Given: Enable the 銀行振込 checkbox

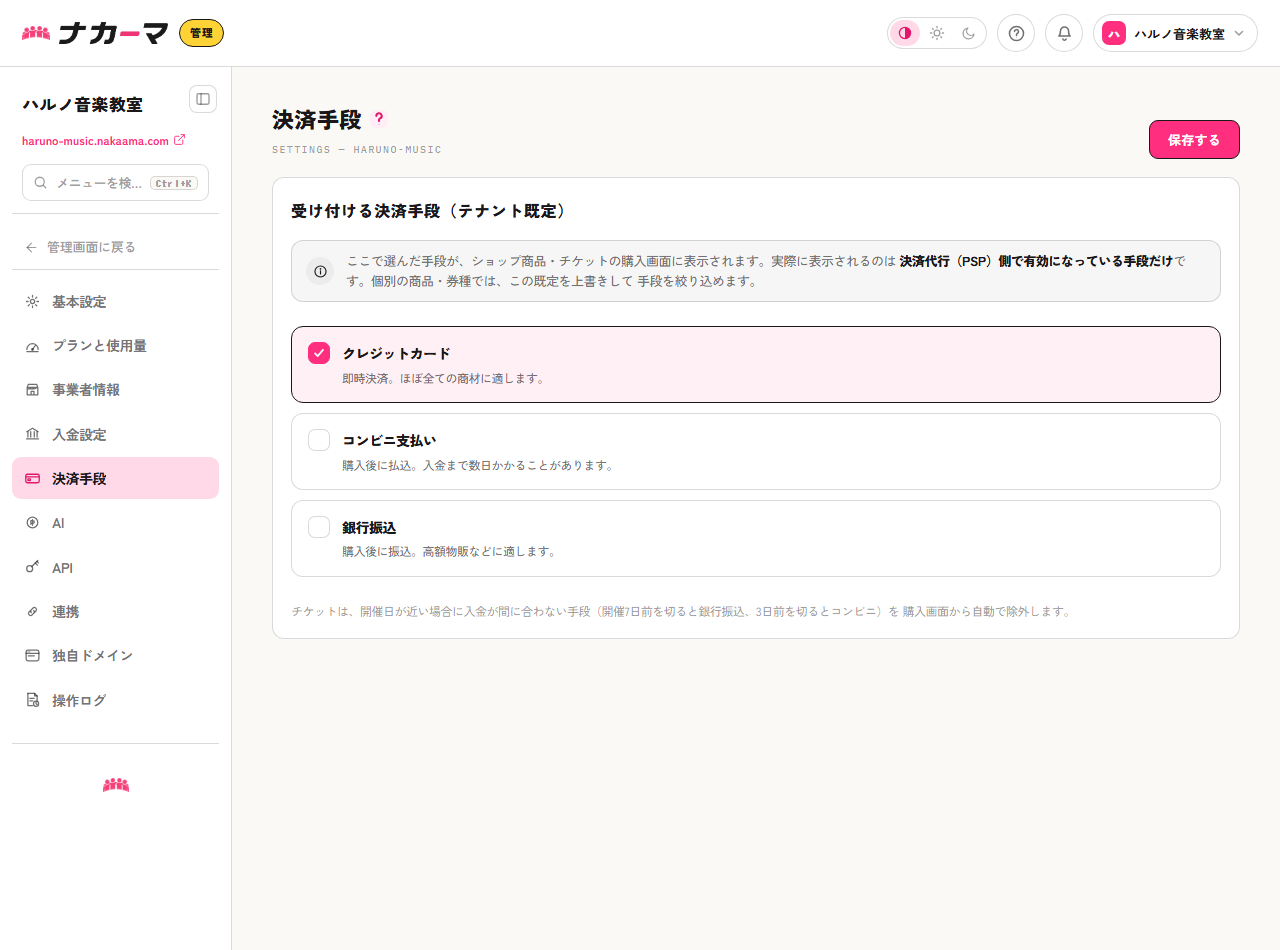Looking at the screenshot, I should [x=319, y=527].
